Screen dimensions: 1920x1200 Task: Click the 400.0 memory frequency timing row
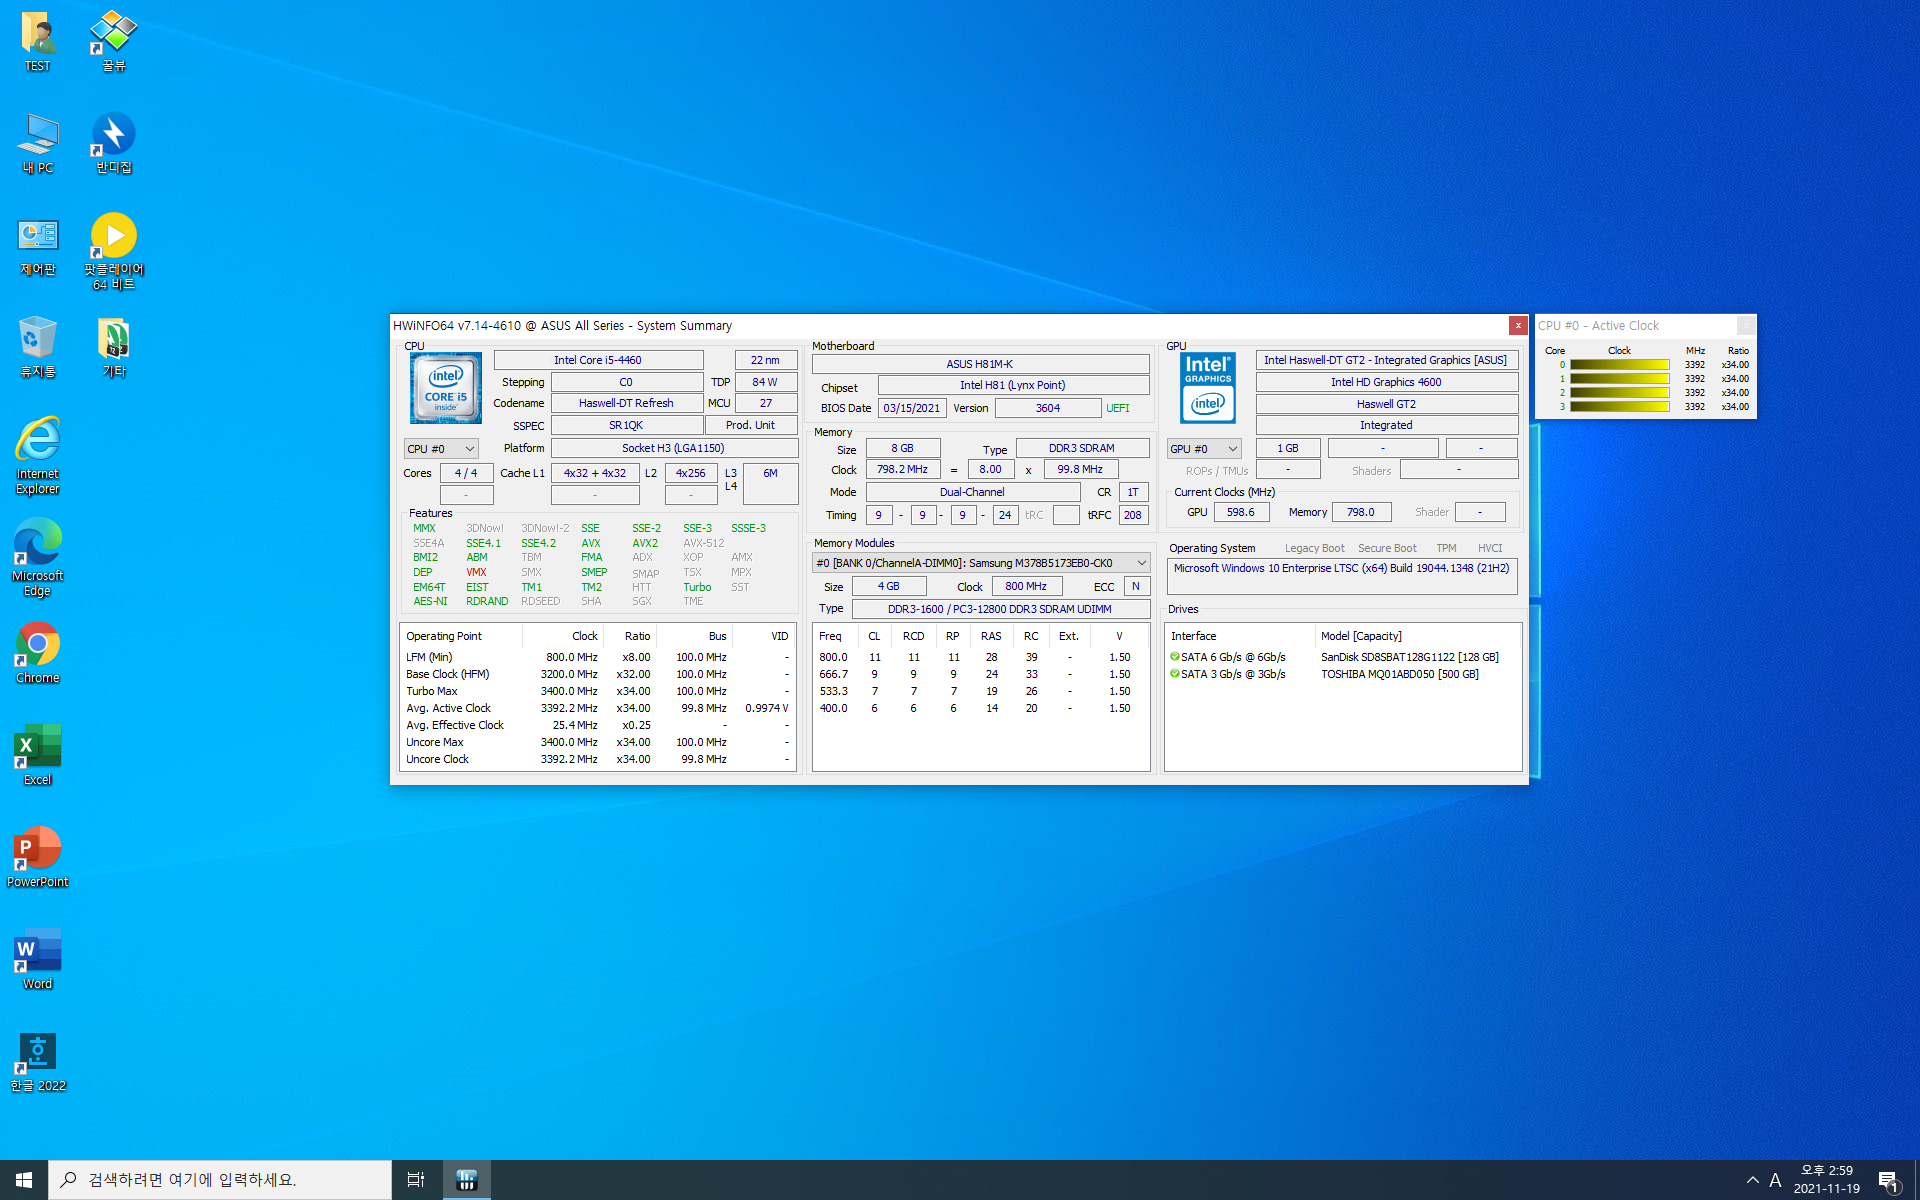click(x=980, y=708)
